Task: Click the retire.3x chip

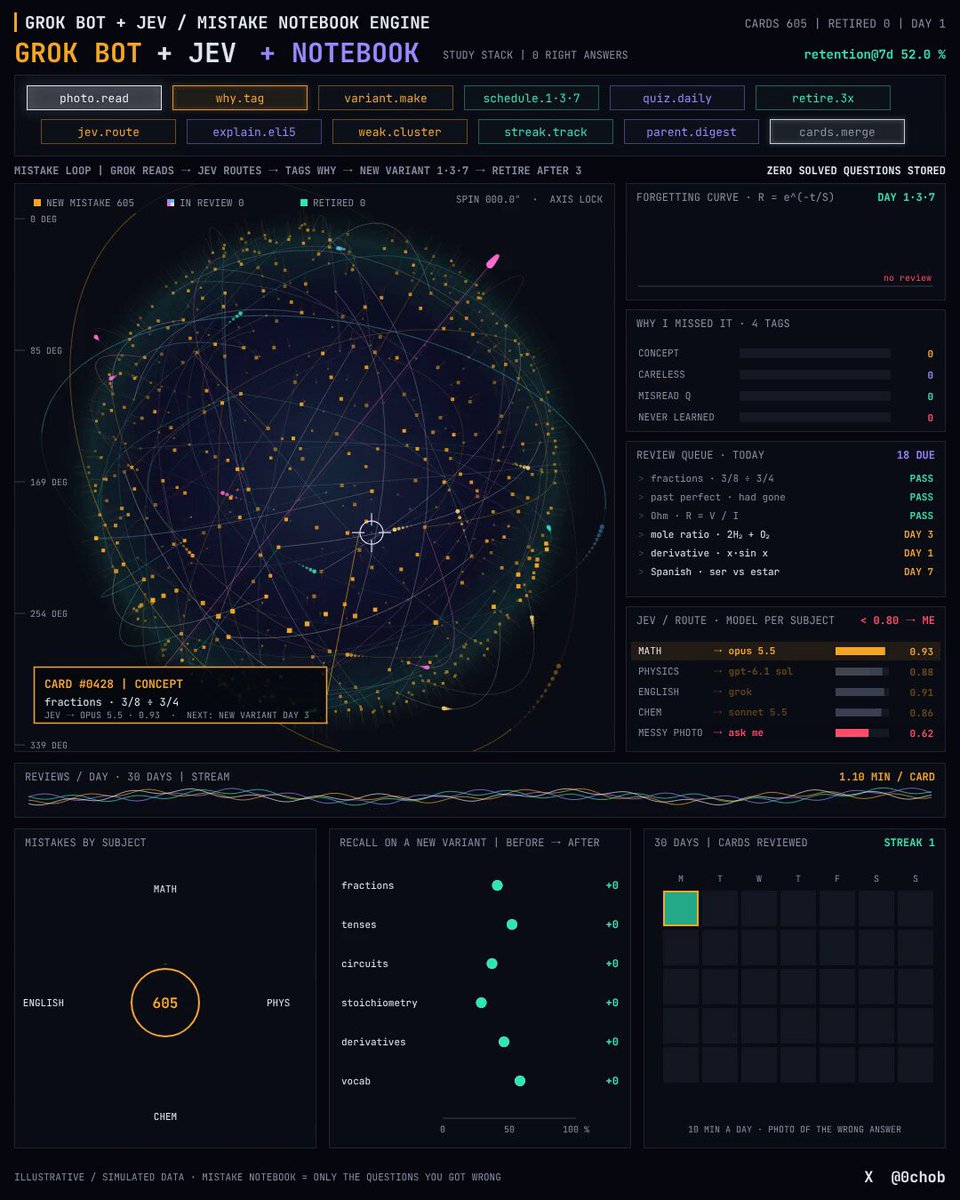Action: [x=824, y=98]
